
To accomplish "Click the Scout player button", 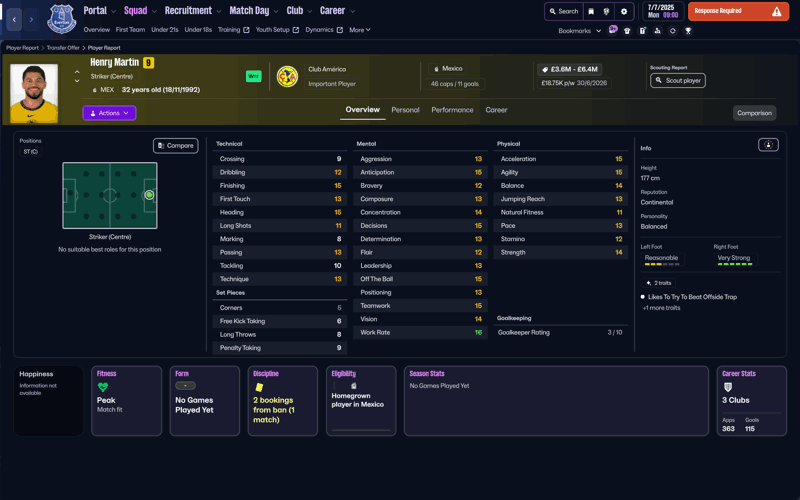I will pyautogui.click(x=678, y=80).
